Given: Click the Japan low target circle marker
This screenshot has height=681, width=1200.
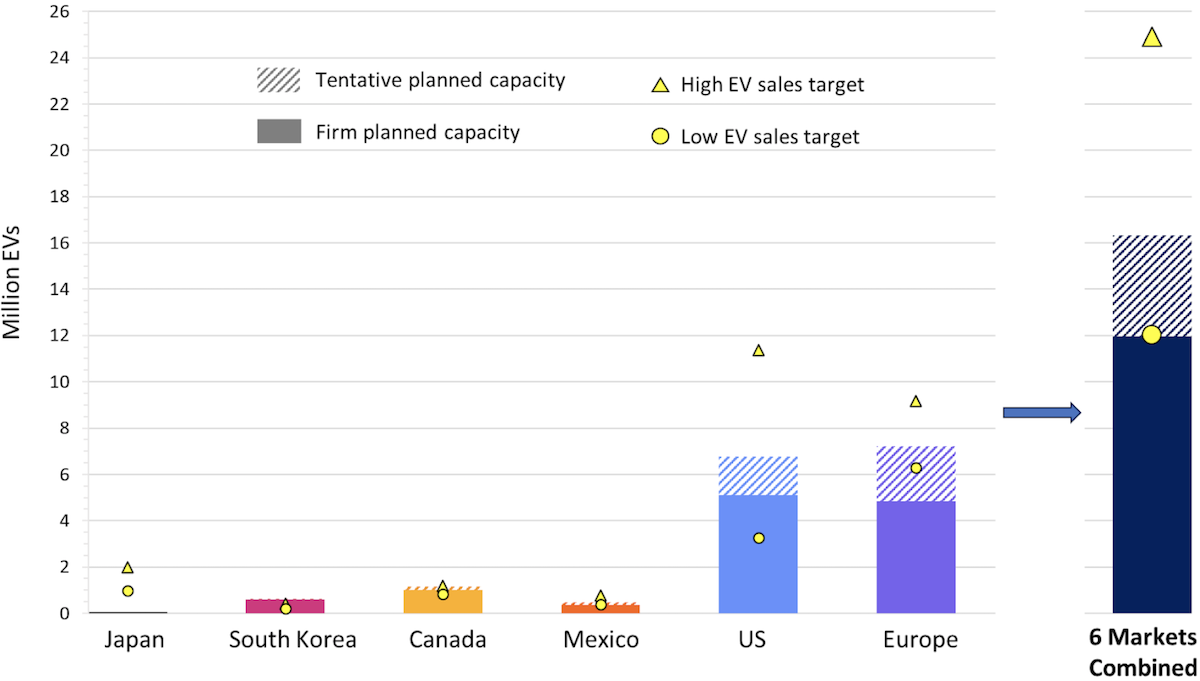Looking at the screenshot, I should [128, 591].
